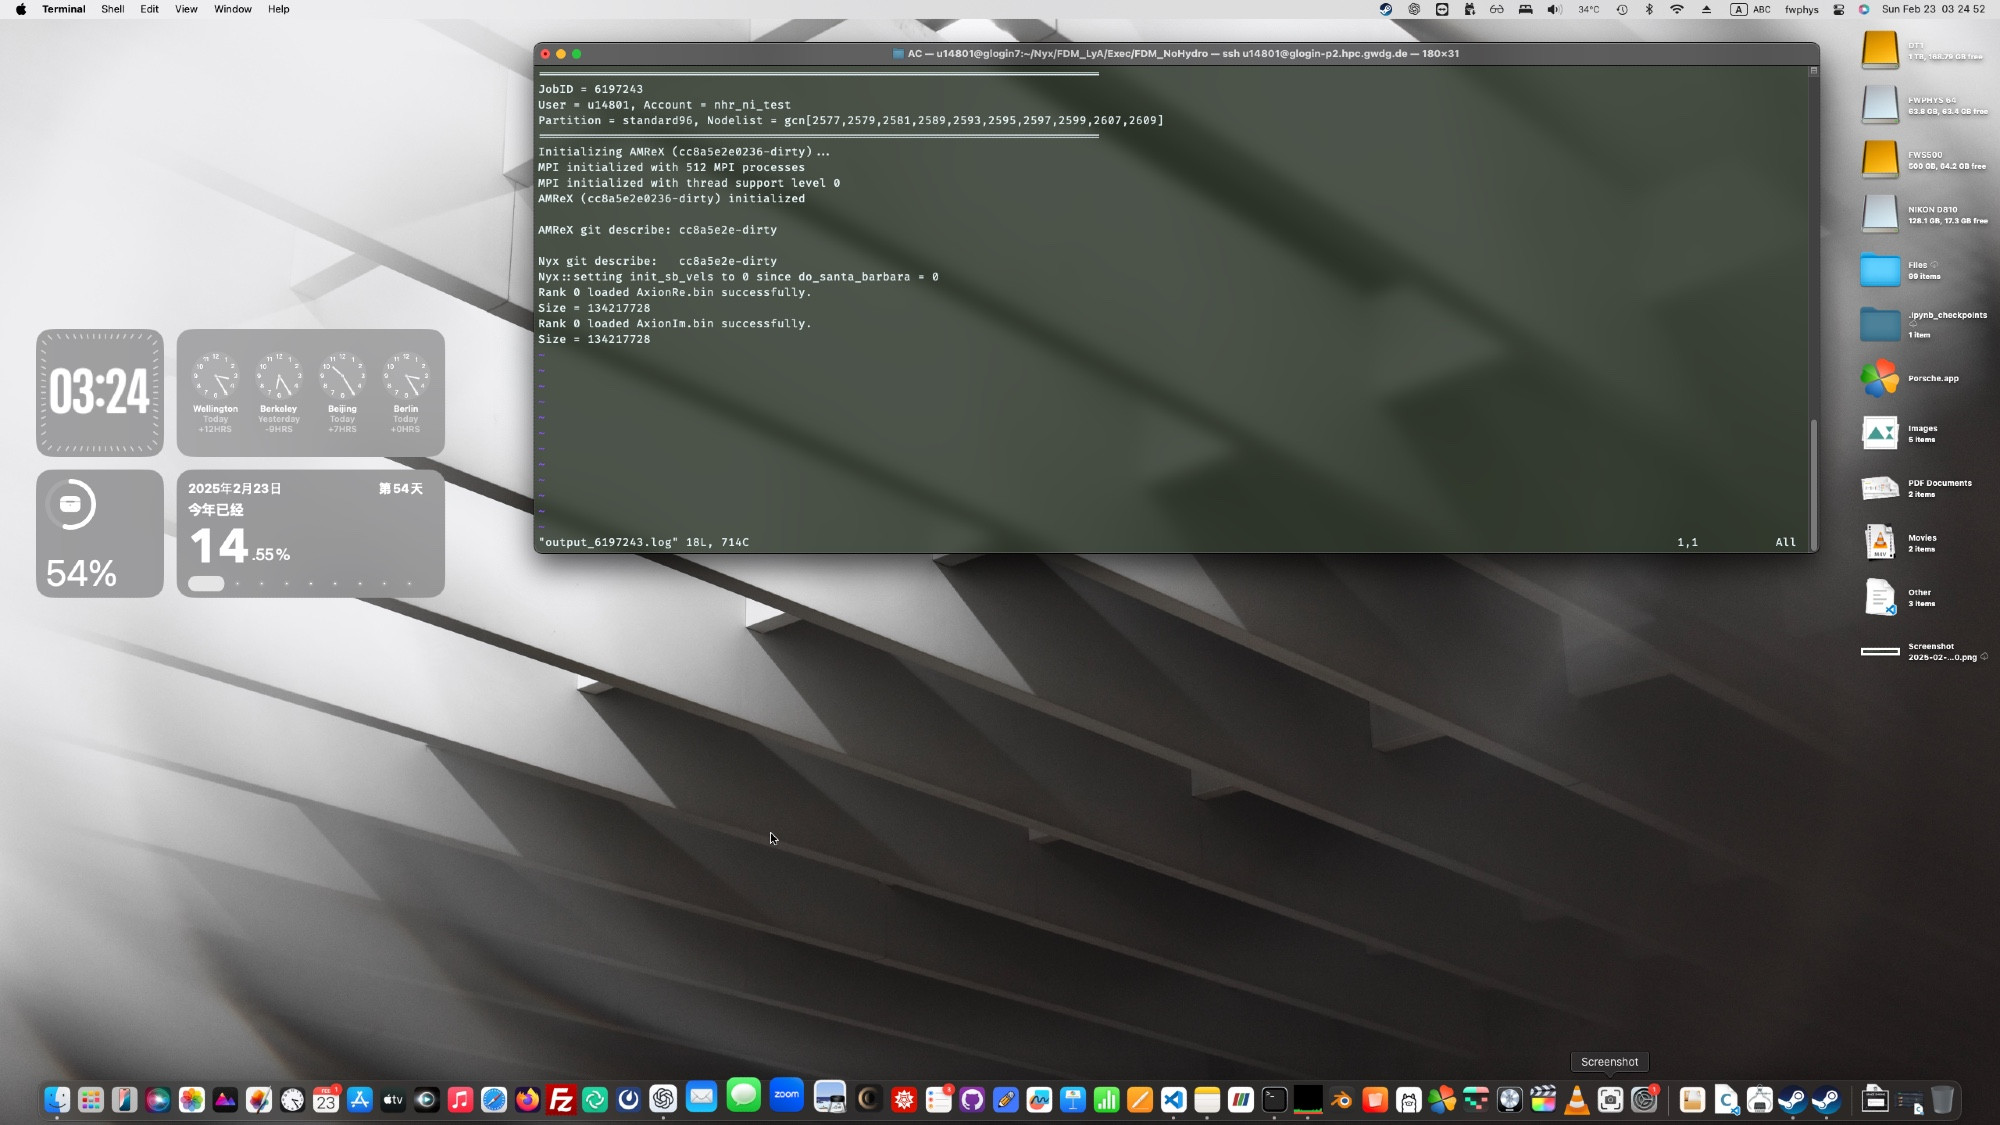The width and height of the screenshot is (2000, 1125).
Task: Open the volume control in menu bar
Action: click(1554, 9)
